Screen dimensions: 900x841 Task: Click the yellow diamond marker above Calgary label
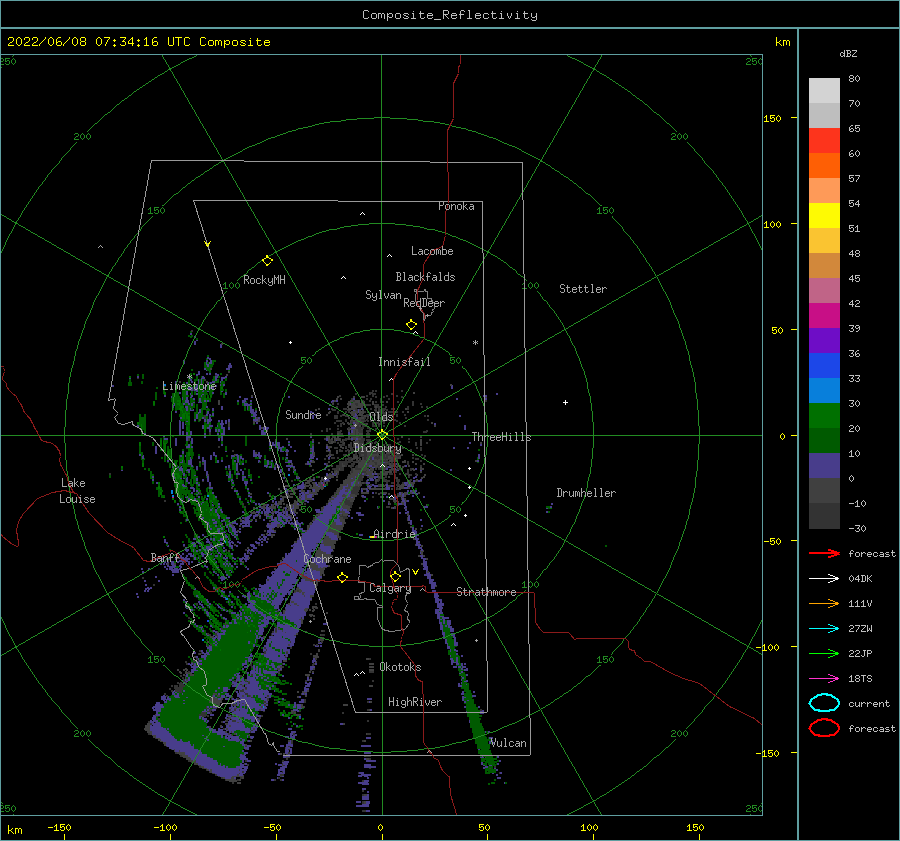click(395, 576)
